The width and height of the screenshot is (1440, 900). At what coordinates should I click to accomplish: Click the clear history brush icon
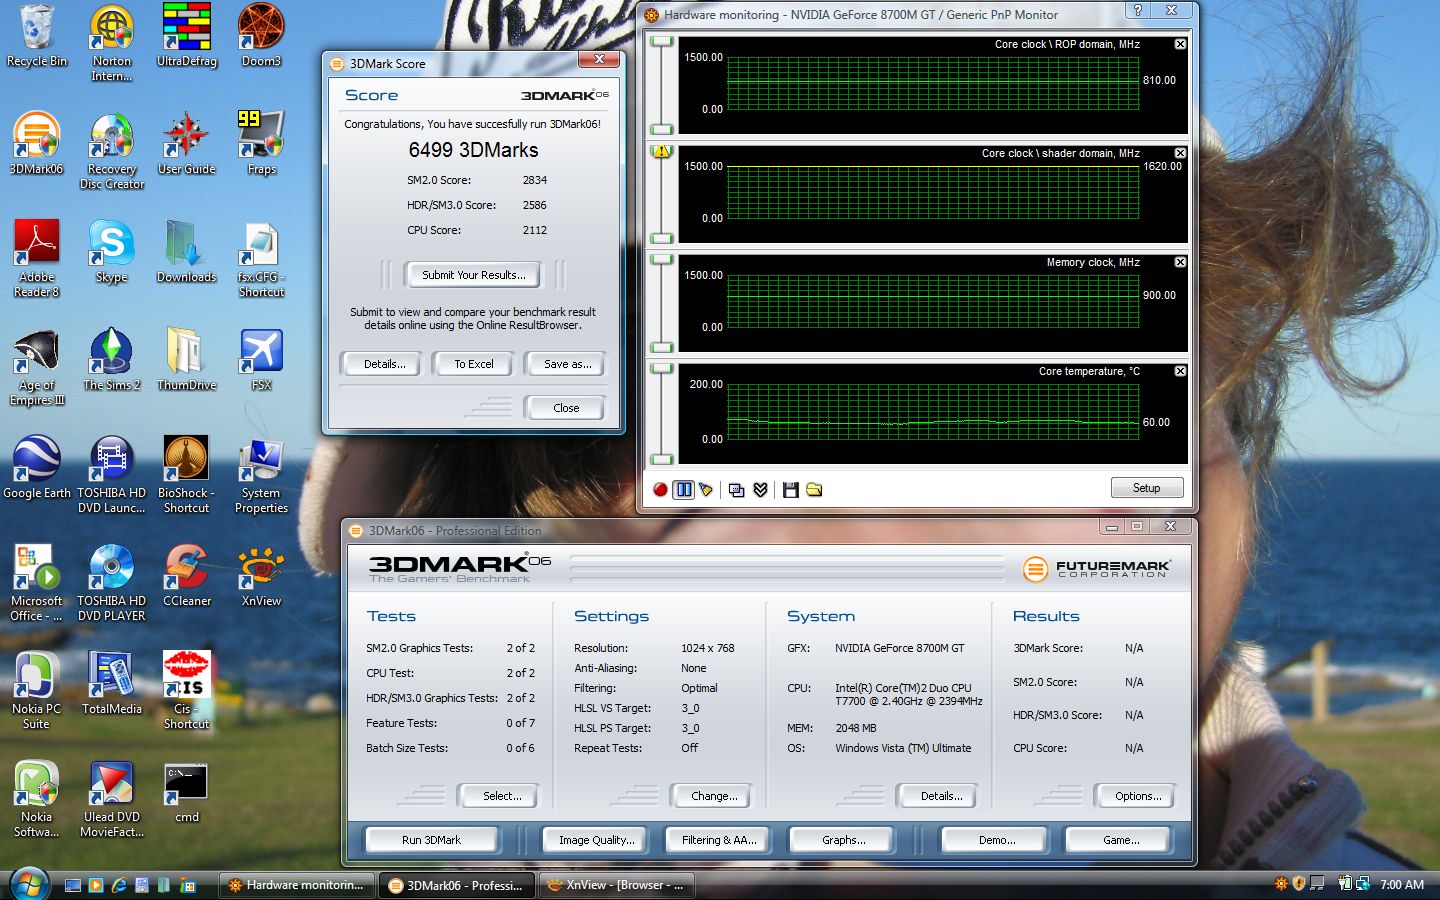pos(707,489)
